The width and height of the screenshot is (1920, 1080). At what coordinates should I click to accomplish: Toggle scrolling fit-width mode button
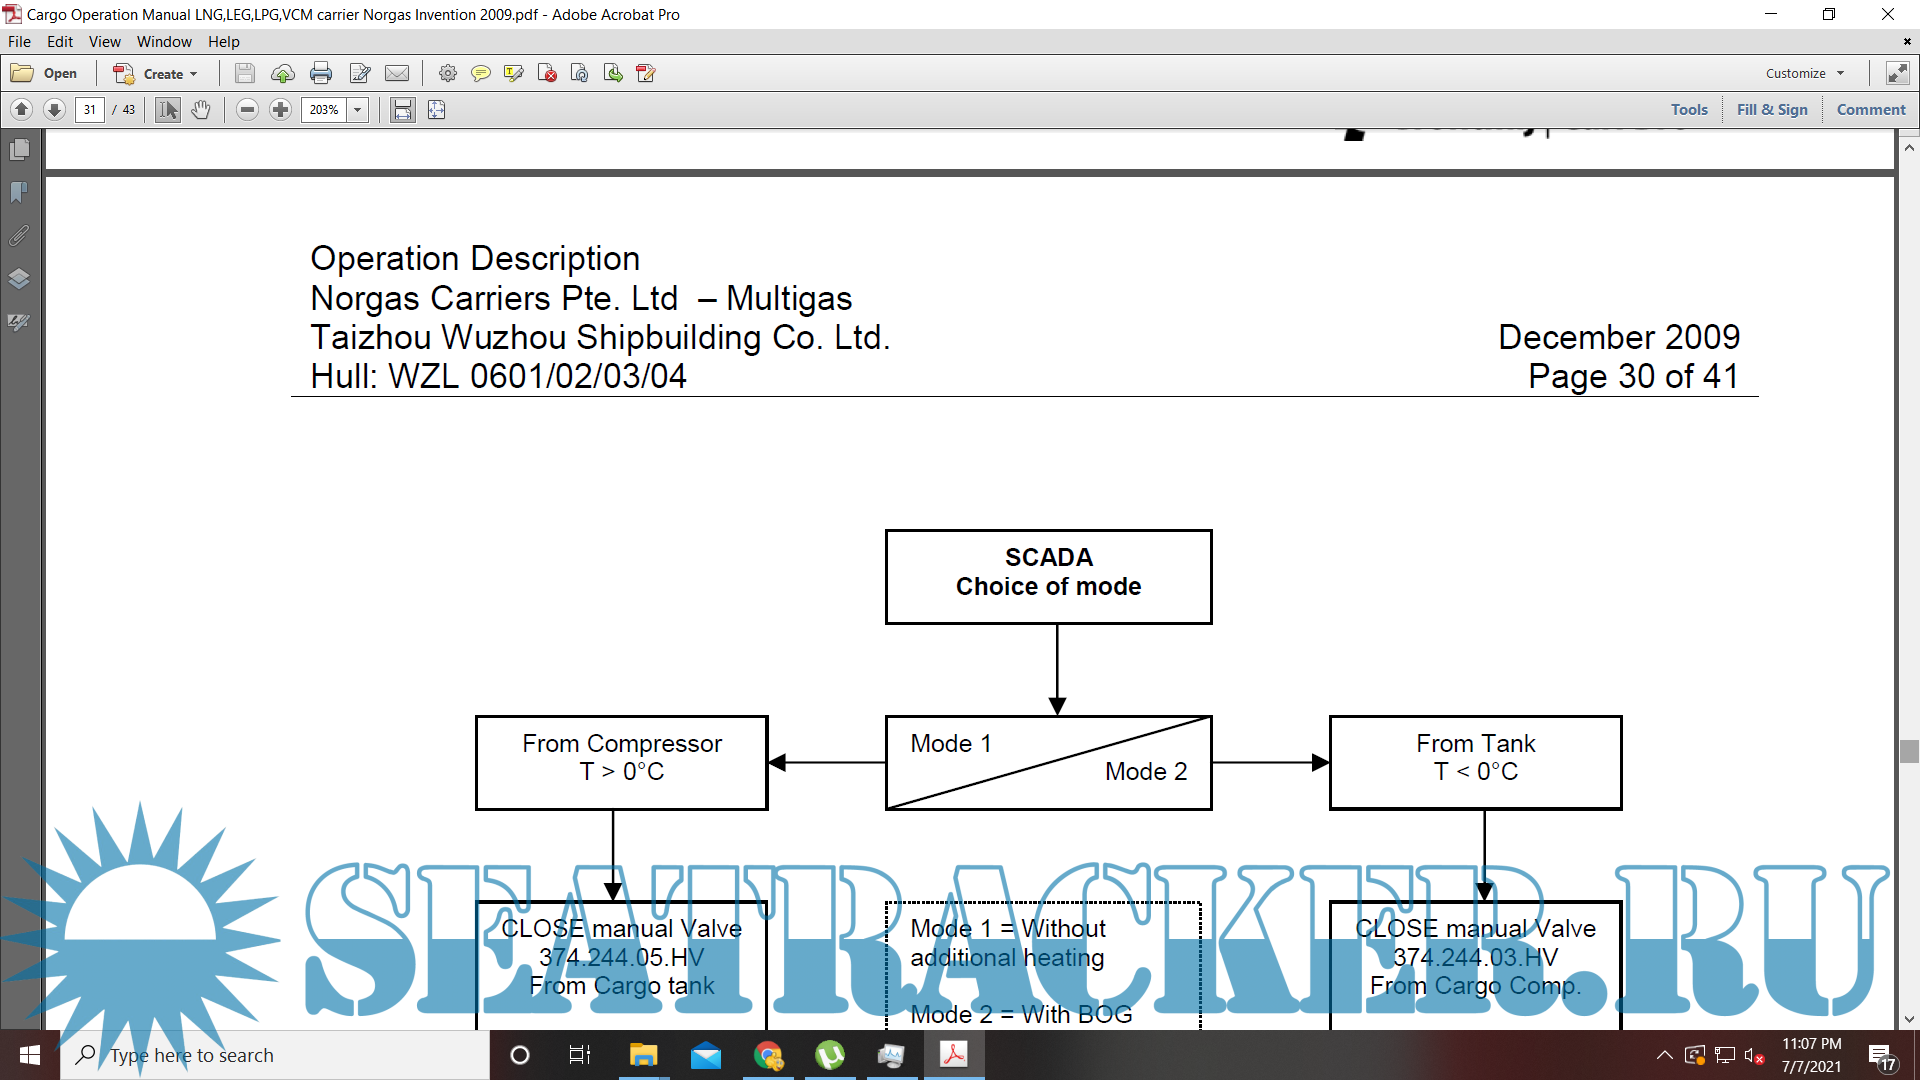(x=402, y=110)
